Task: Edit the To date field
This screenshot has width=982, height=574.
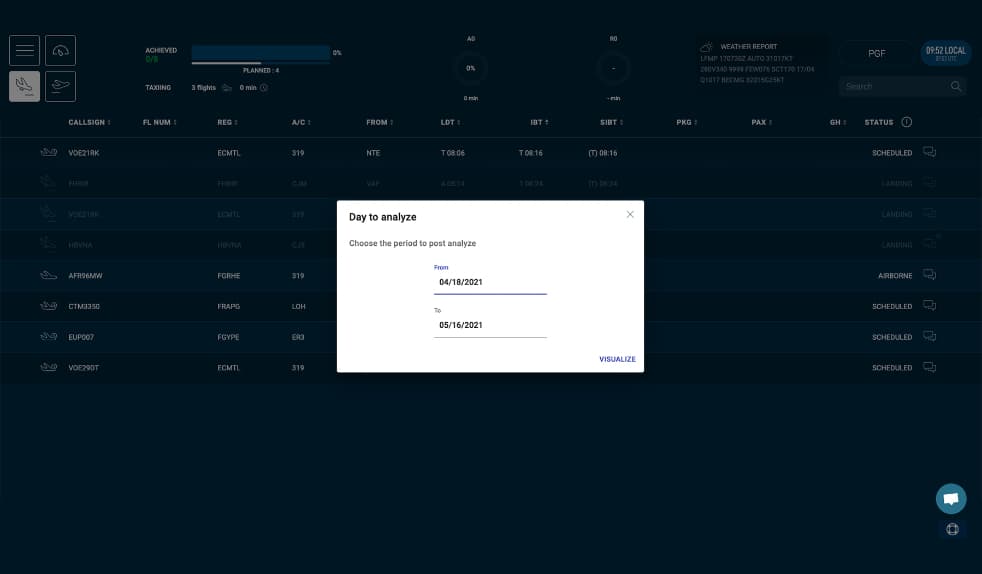Action: [490, 325]
